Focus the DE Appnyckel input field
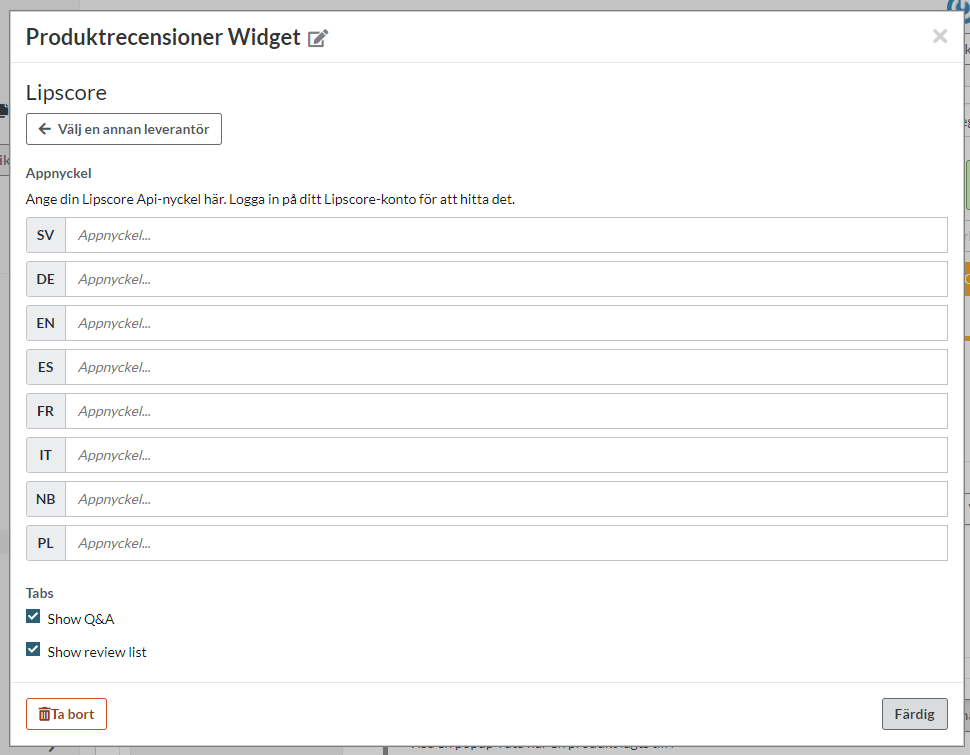Image resolution: width=970 pixels, height=755 pixels. [x=506, y=280]
